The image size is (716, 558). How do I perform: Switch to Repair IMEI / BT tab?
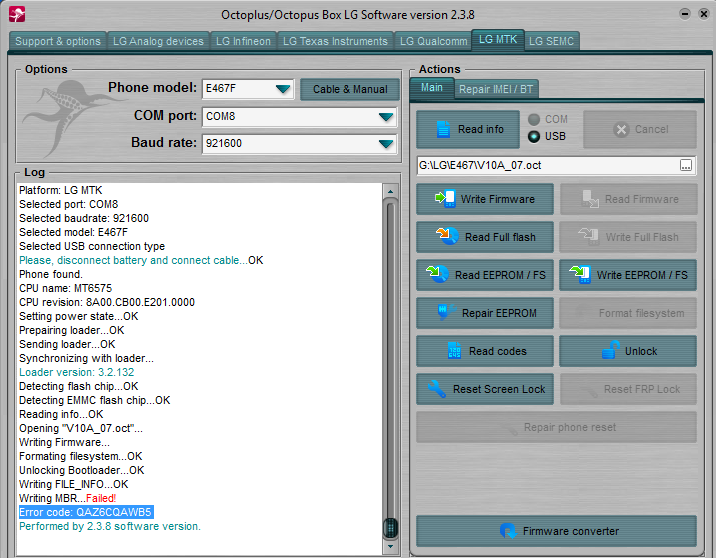point(496,89)
